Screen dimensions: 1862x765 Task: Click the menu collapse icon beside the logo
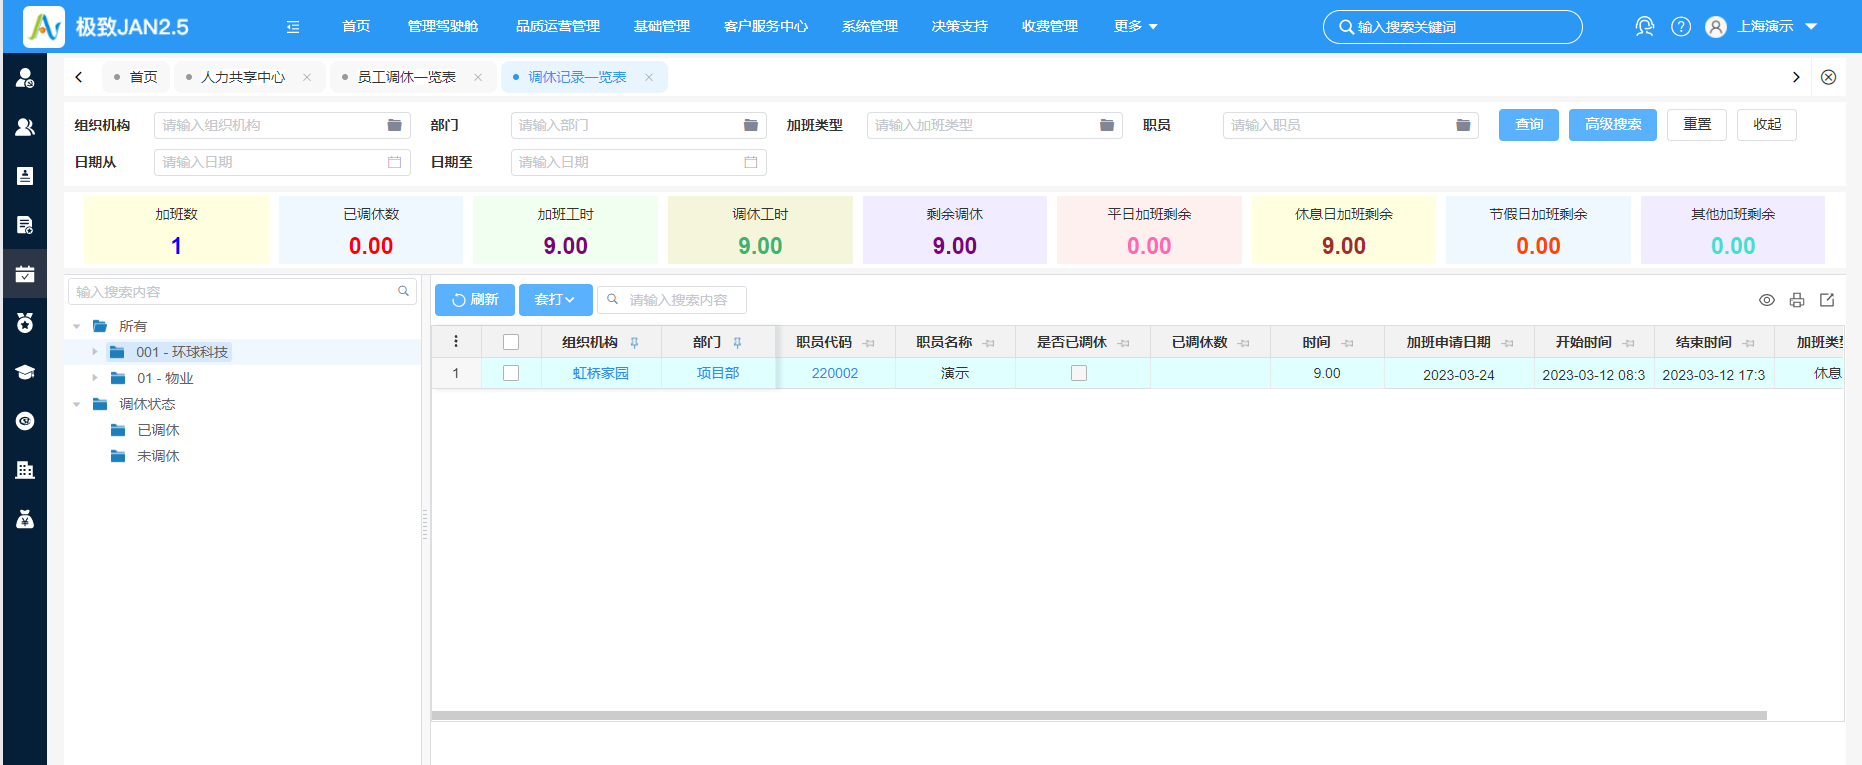293,27
